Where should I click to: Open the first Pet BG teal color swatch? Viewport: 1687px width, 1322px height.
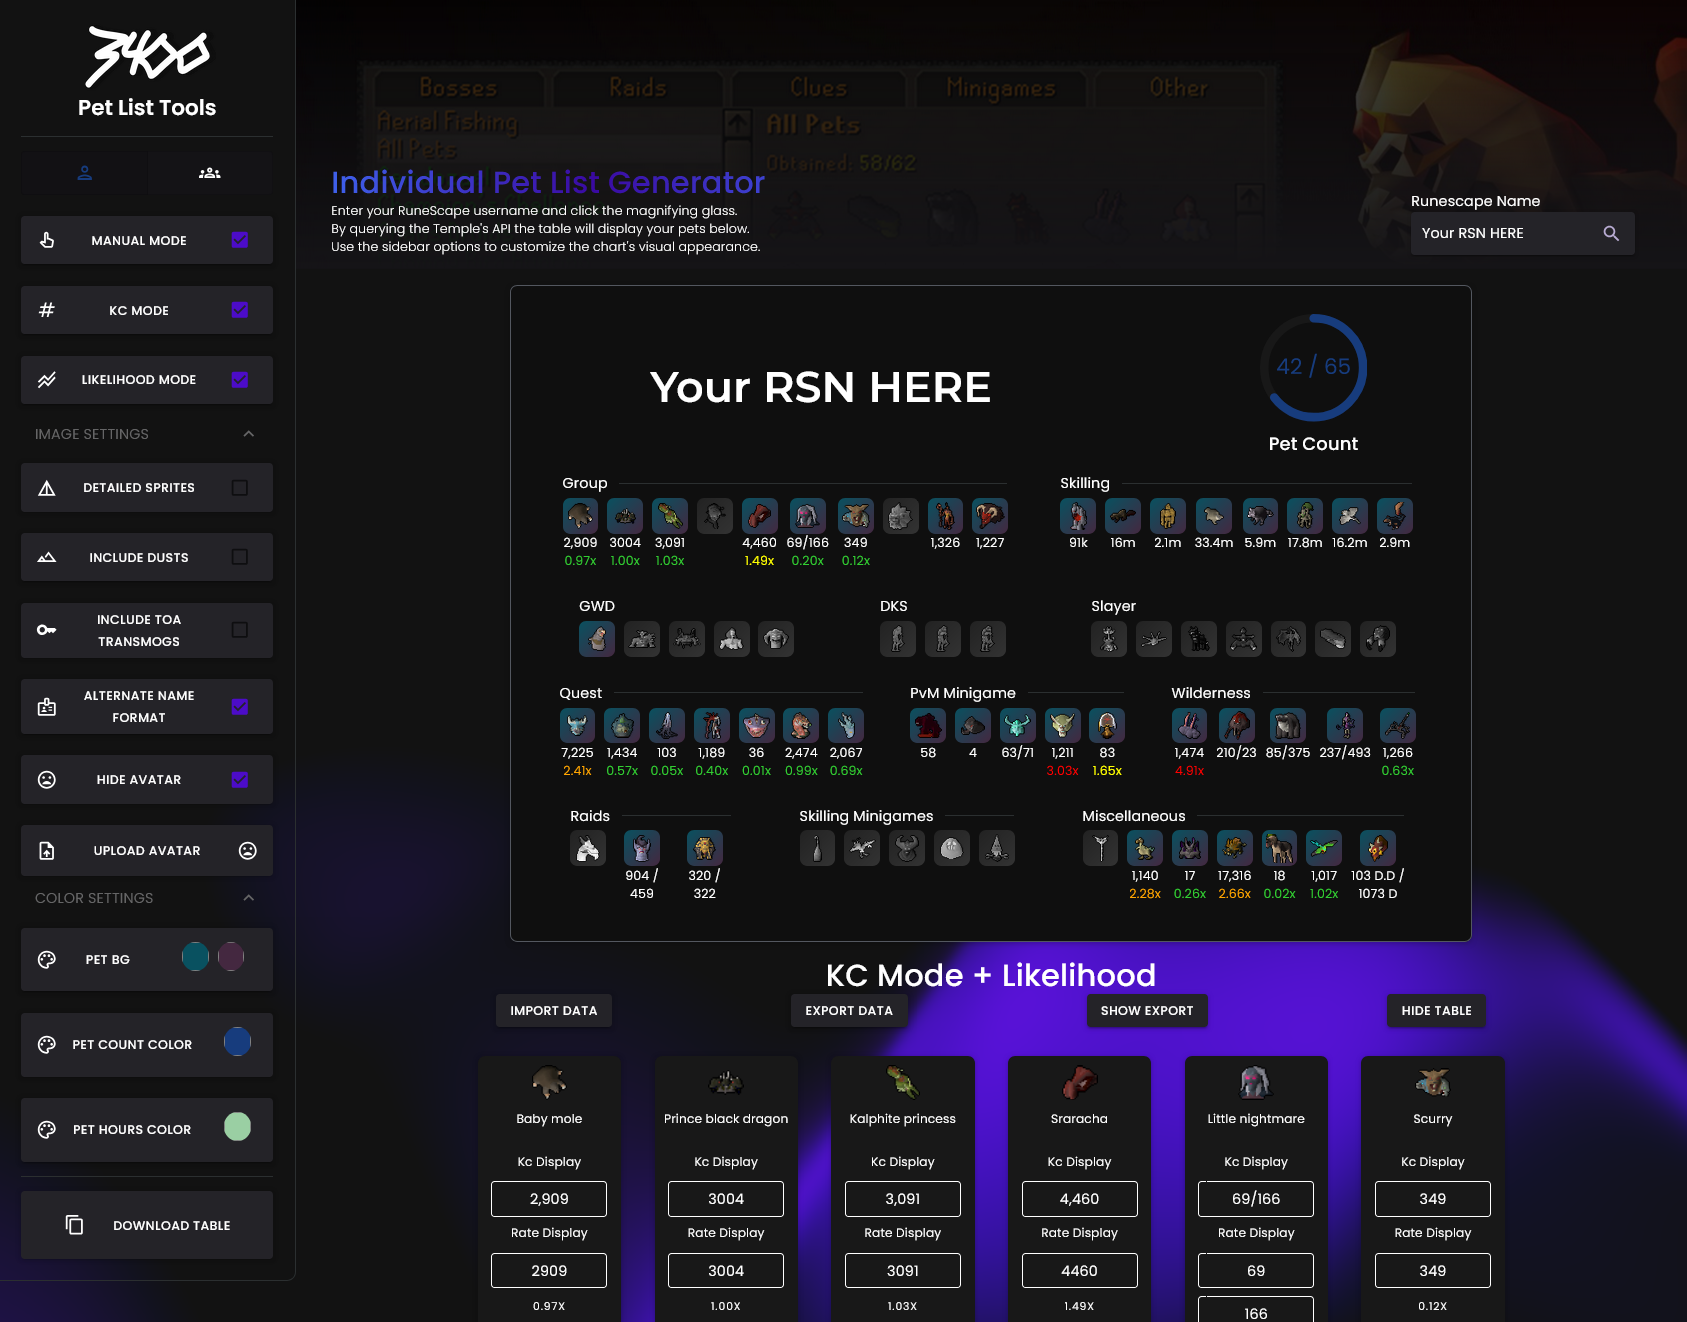(x=196, y=957)
